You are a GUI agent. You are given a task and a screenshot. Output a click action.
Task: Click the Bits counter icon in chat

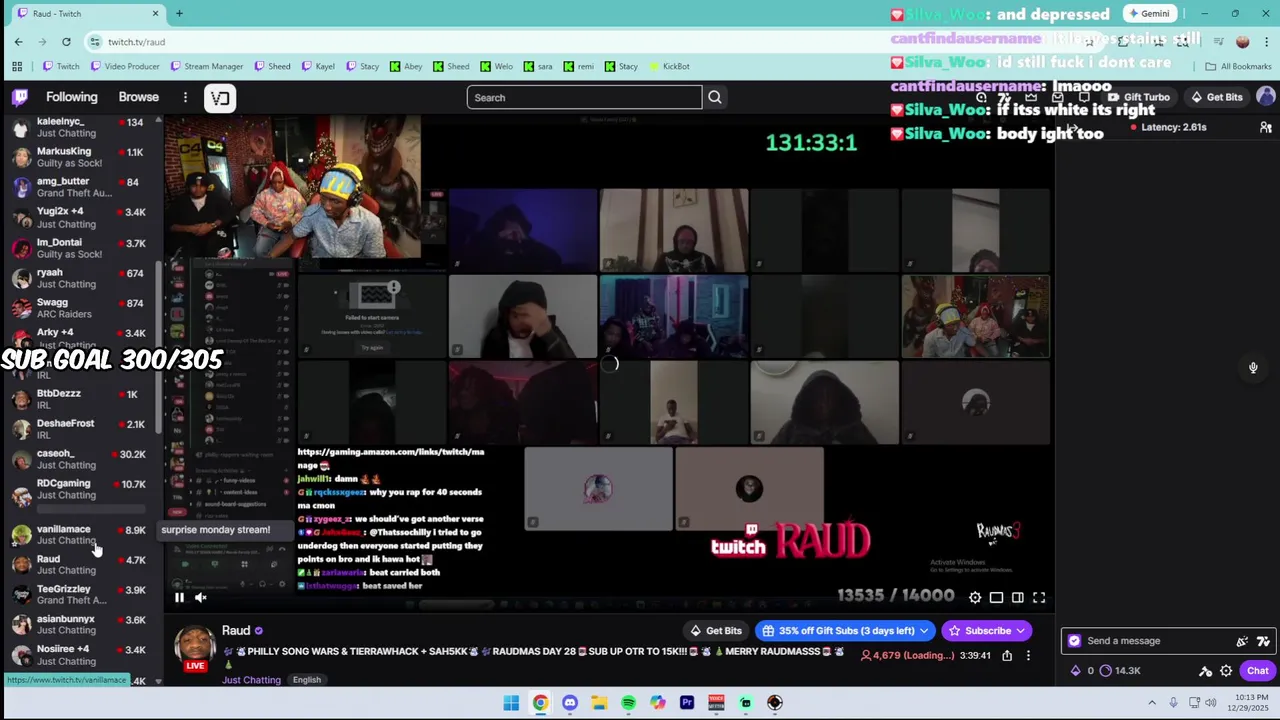pos(1076,671)
